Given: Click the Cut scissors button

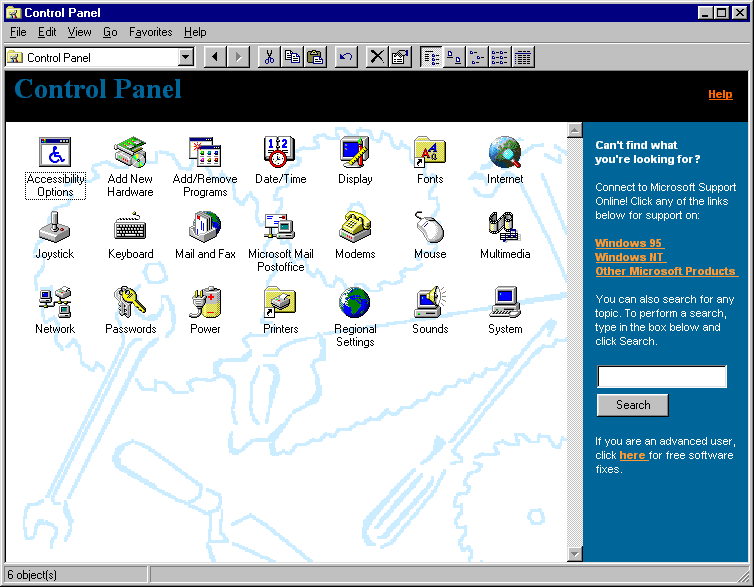Looking at the screenshot, I should coord(269,57).
